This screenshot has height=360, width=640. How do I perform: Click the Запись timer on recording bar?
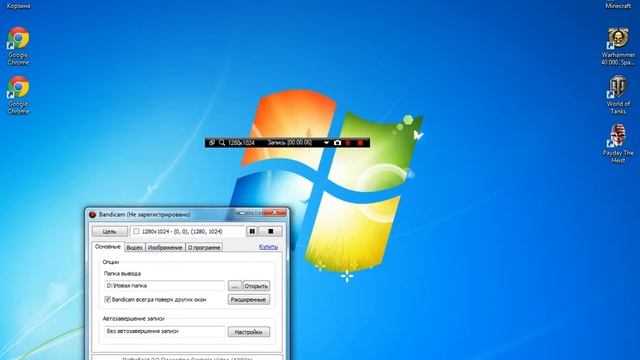pos(289,143)
